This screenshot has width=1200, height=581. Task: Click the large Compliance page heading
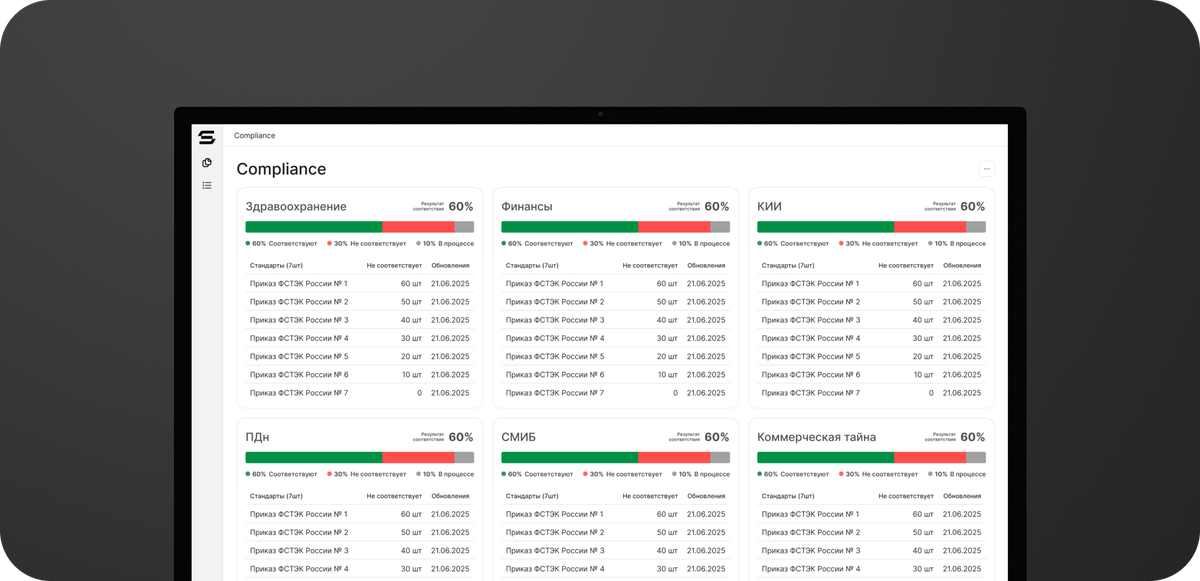coord(281,169)
